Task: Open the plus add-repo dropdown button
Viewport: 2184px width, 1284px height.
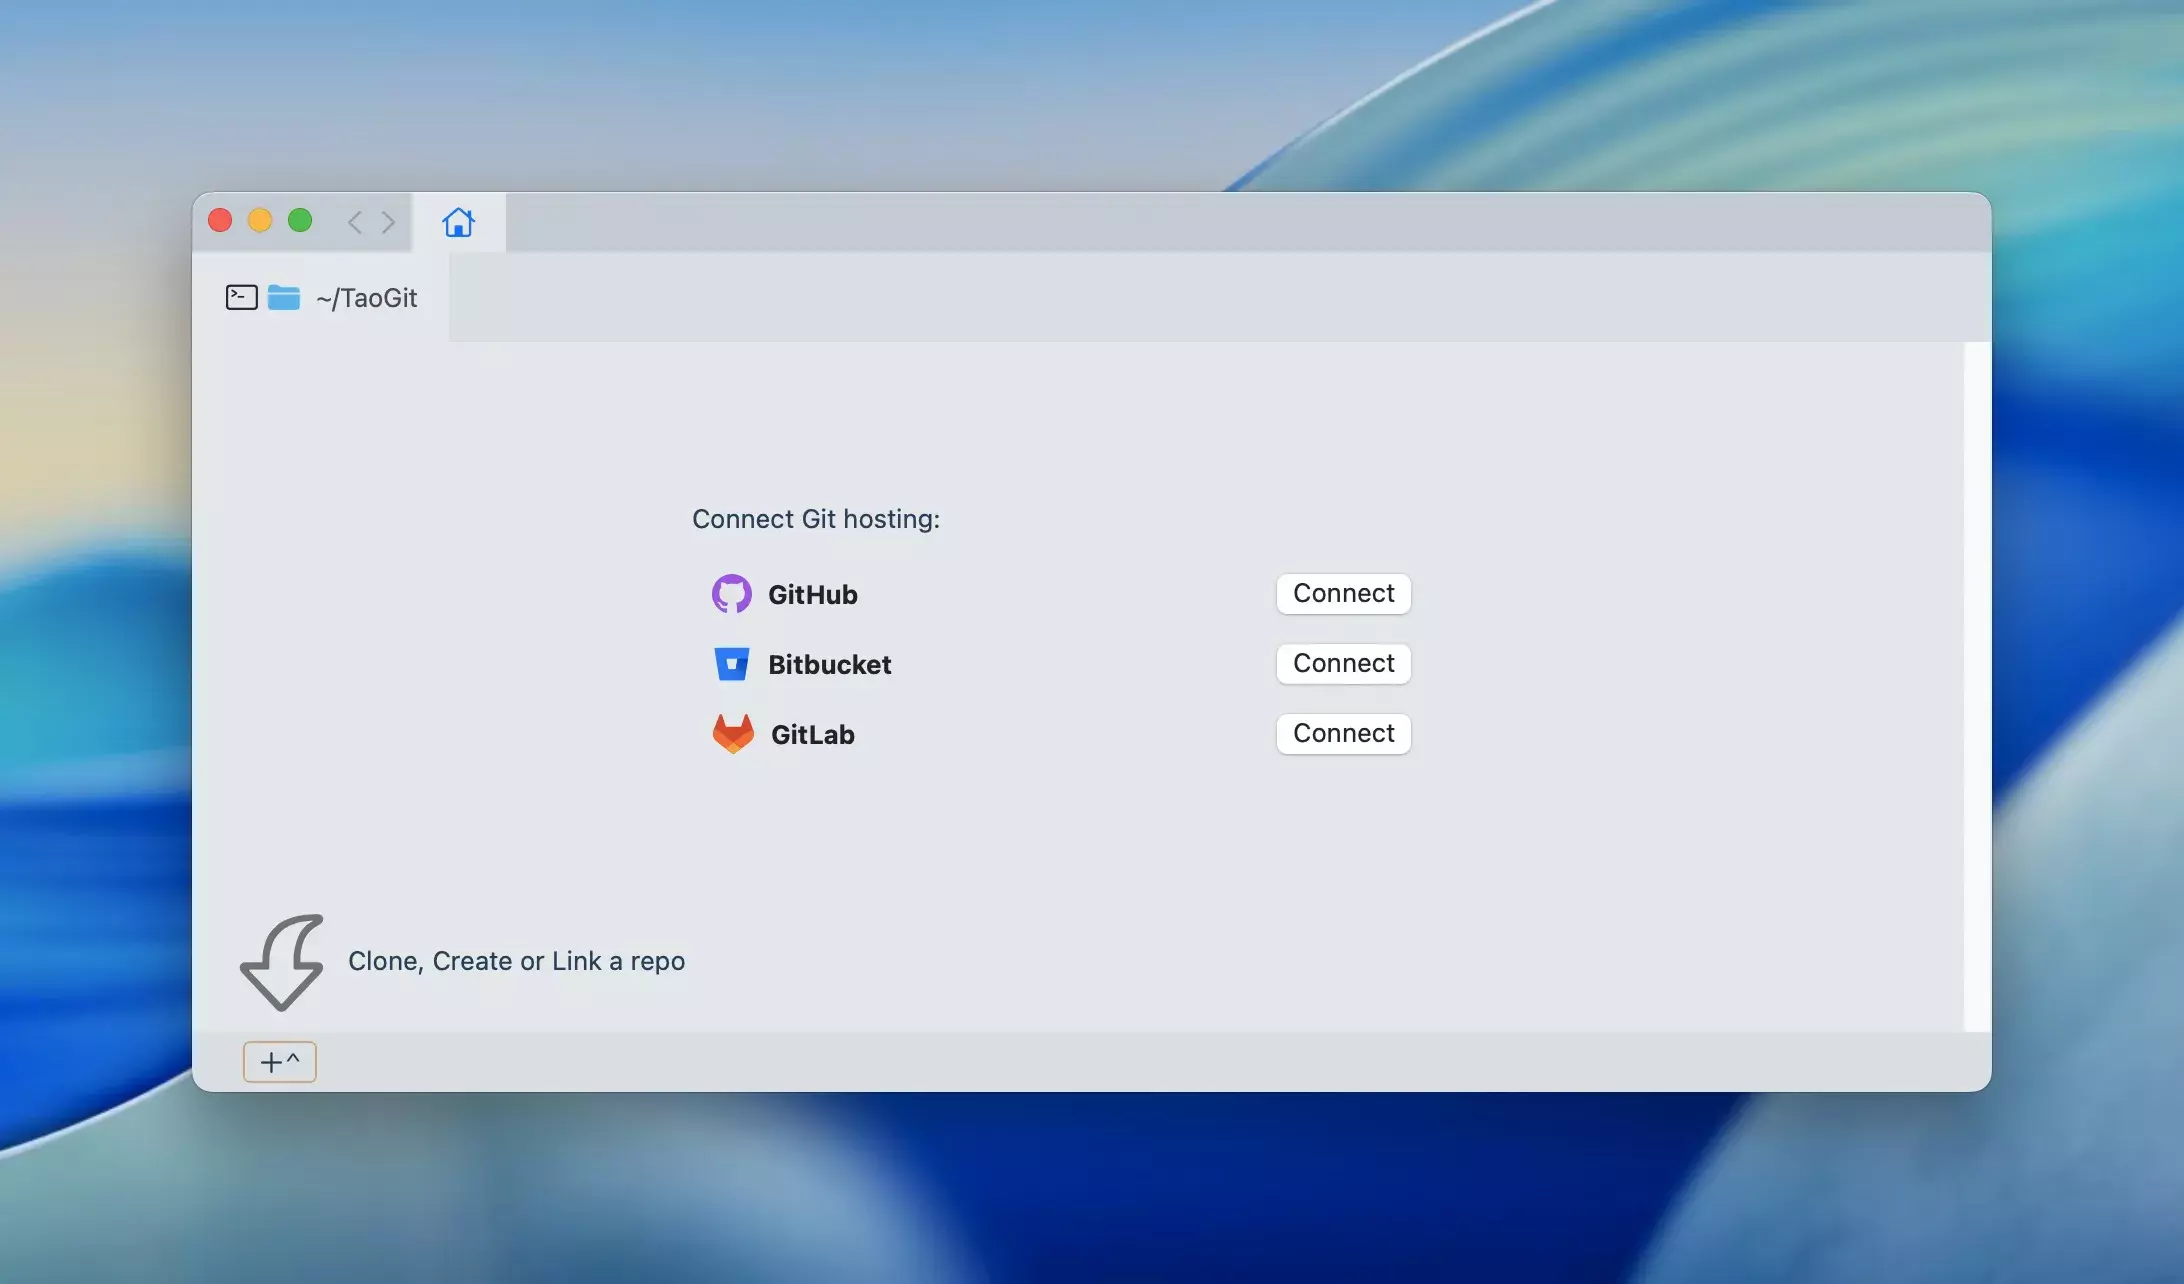Action: tap(279, 1061)
